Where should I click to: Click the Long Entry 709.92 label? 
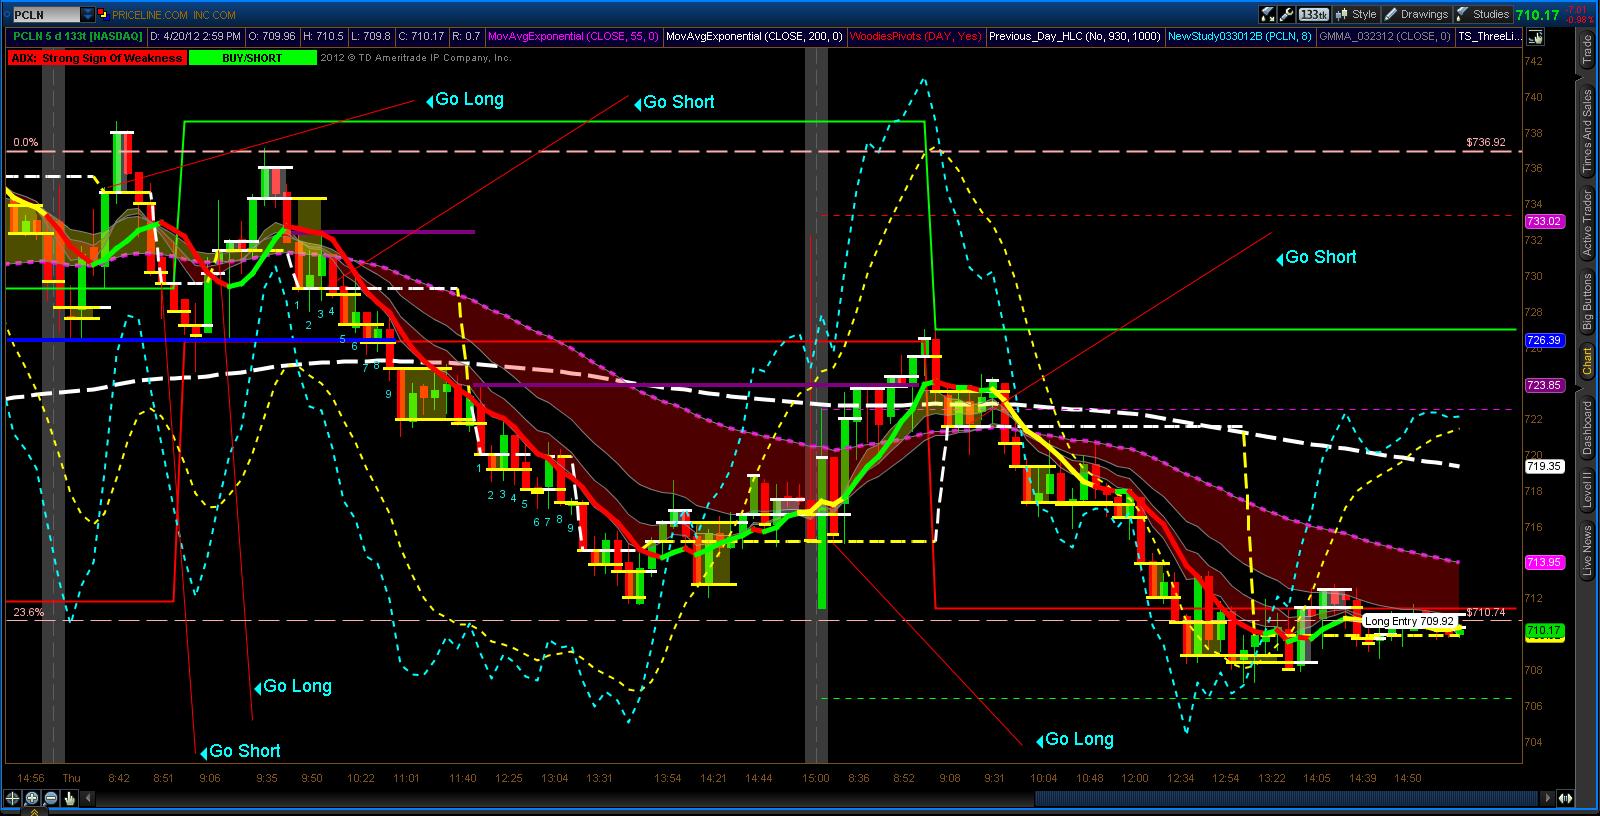1409,621
